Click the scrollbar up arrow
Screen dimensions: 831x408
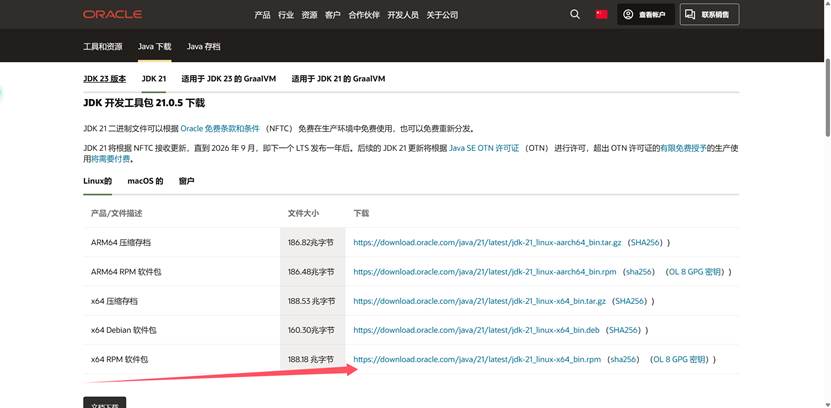pyautogui.click(x=828, y=3)
